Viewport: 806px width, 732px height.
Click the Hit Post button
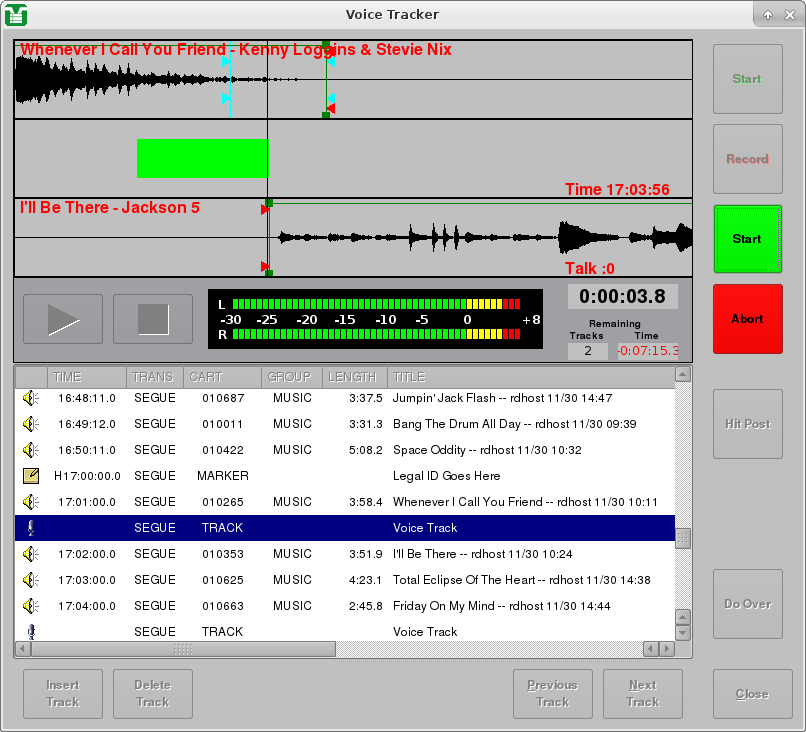pyautogui.click(x=747, y=423)
